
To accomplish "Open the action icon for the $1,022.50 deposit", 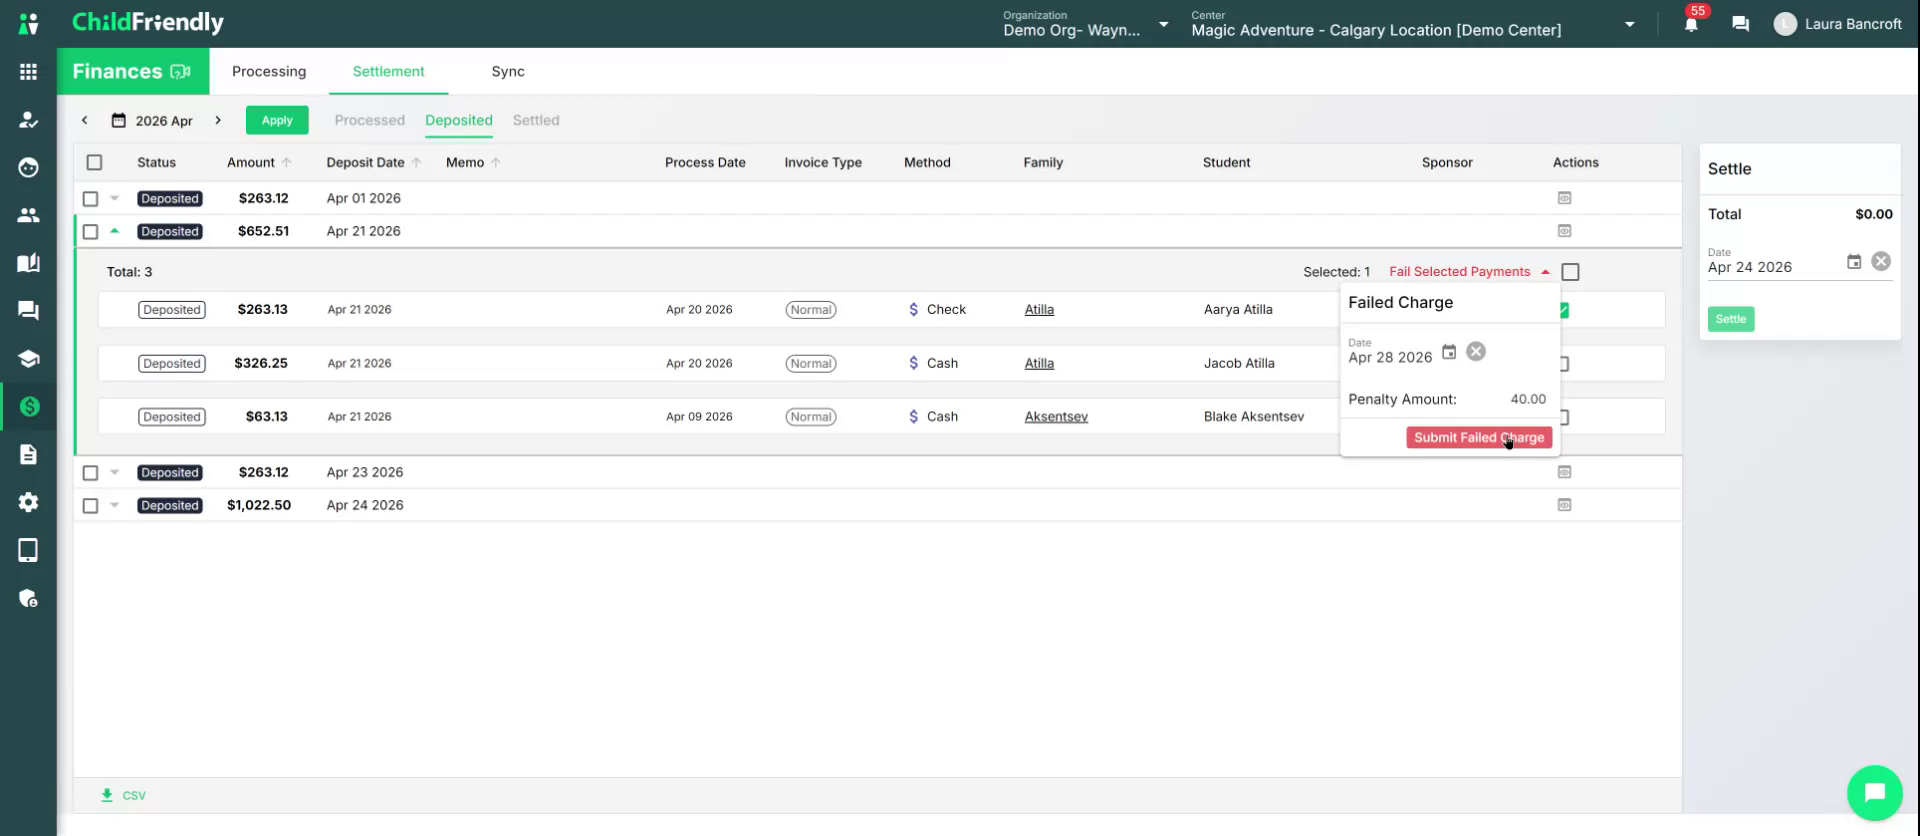I will pos(1564,505).
